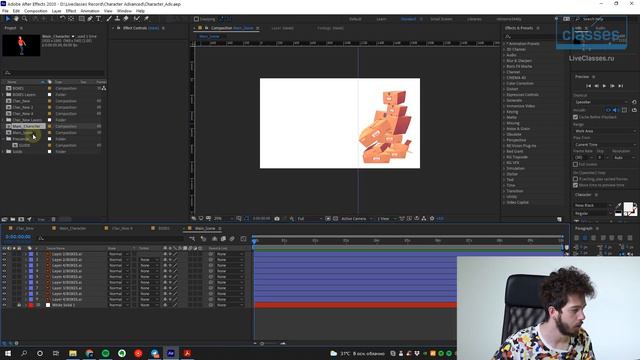Play the preview with the play button

[x=604, y=86]
